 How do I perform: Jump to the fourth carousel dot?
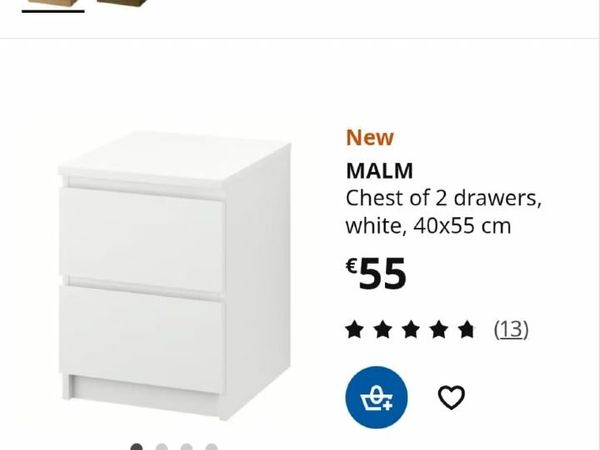tap(211, 447)
